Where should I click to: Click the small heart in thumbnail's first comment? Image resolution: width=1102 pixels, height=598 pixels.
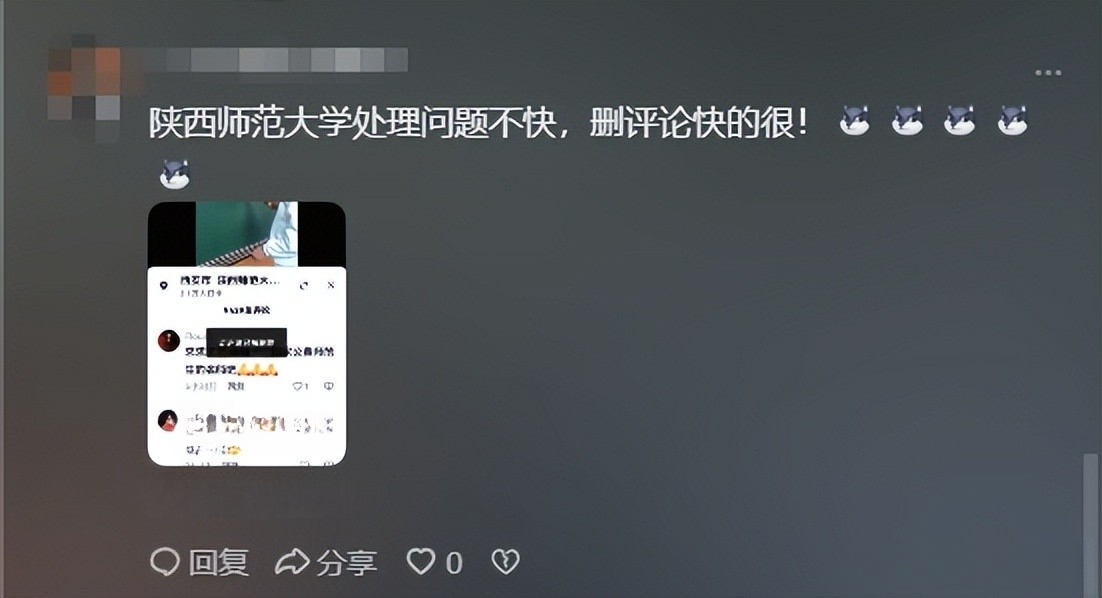tap(297, 386)
